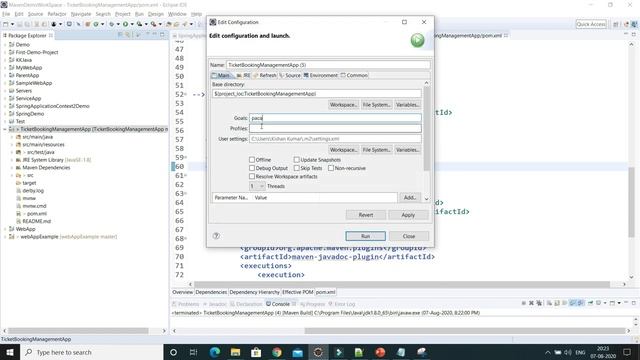Open File Explorer from taskbar

pos(236,352)
